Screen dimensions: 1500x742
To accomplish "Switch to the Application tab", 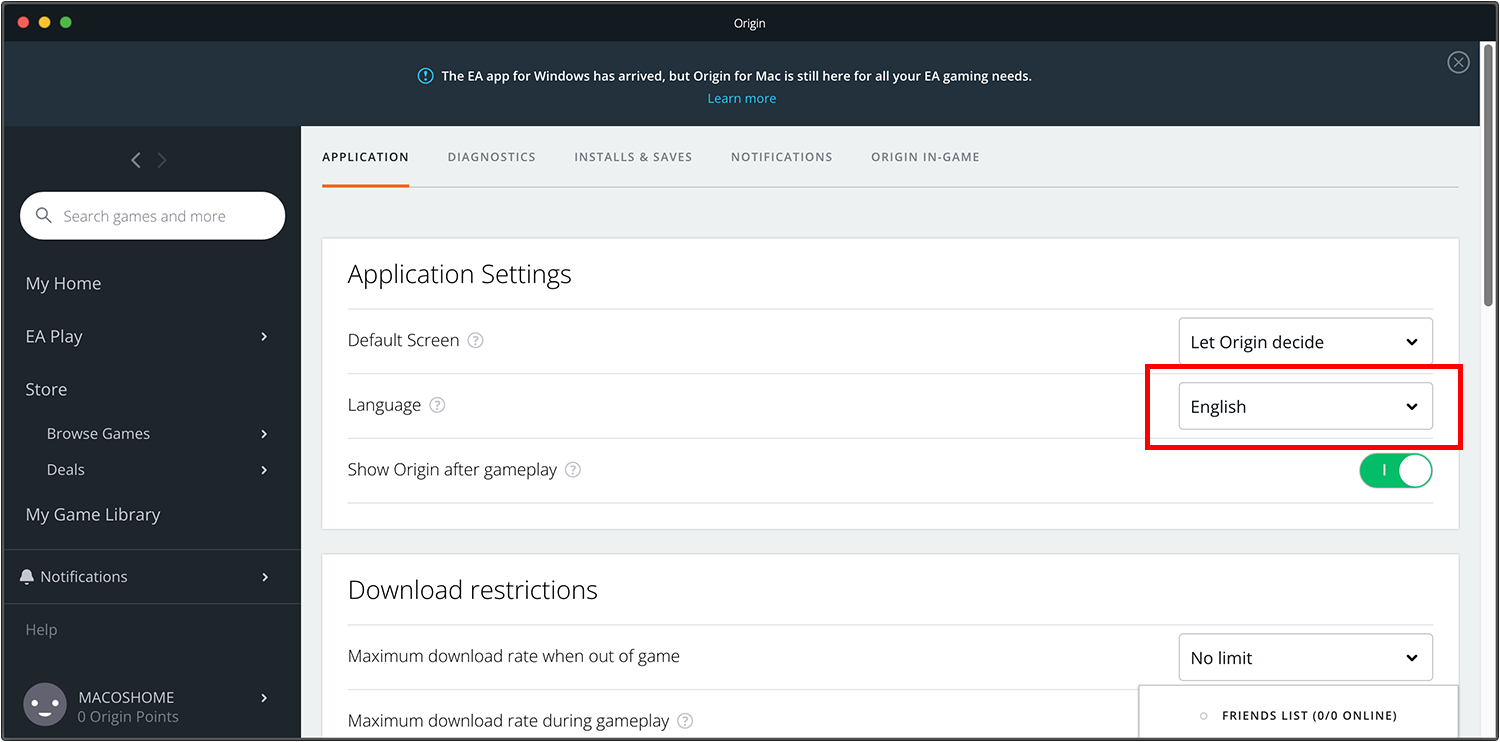I will 365,157.
